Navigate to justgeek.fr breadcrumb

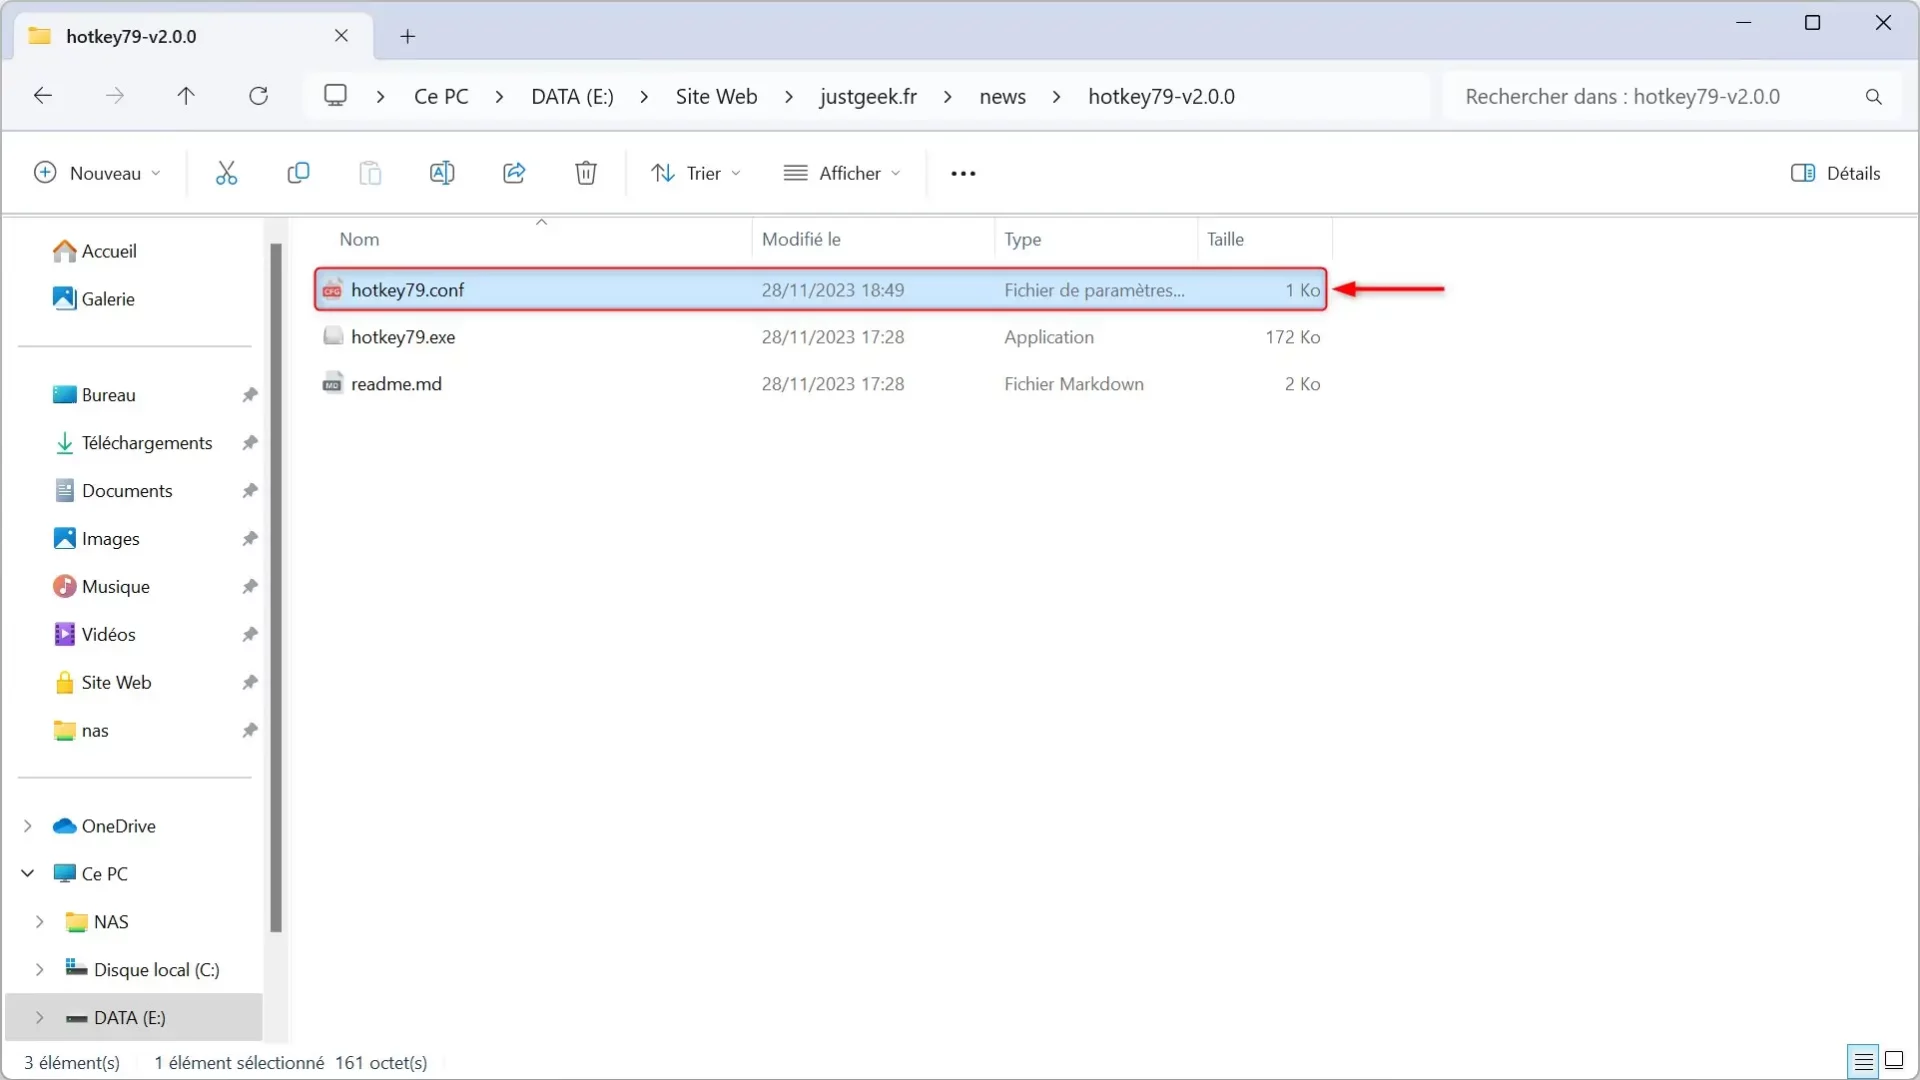tap(868, 97)
